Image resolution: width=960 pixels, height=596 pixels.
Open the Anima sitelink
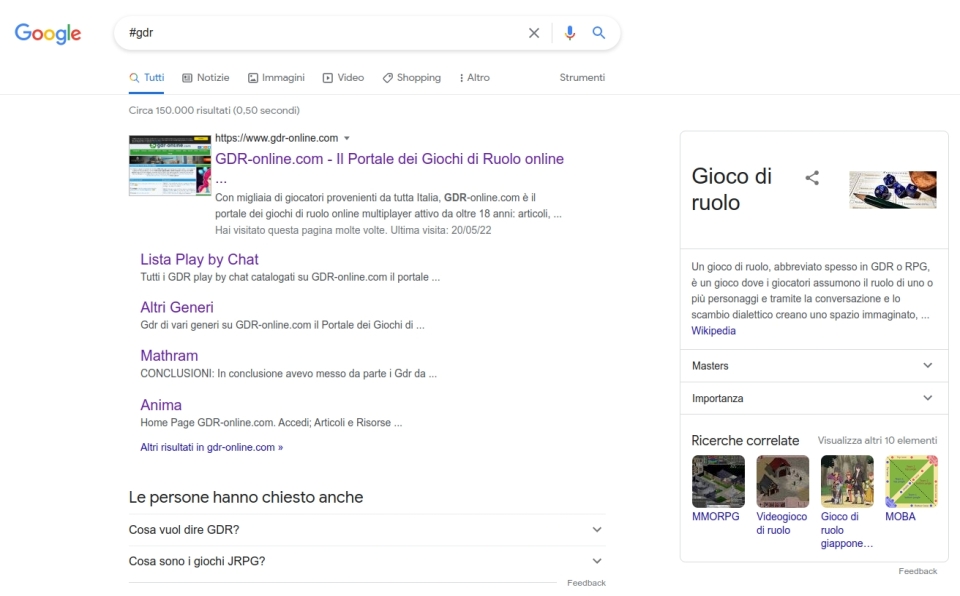coord(161,405)
